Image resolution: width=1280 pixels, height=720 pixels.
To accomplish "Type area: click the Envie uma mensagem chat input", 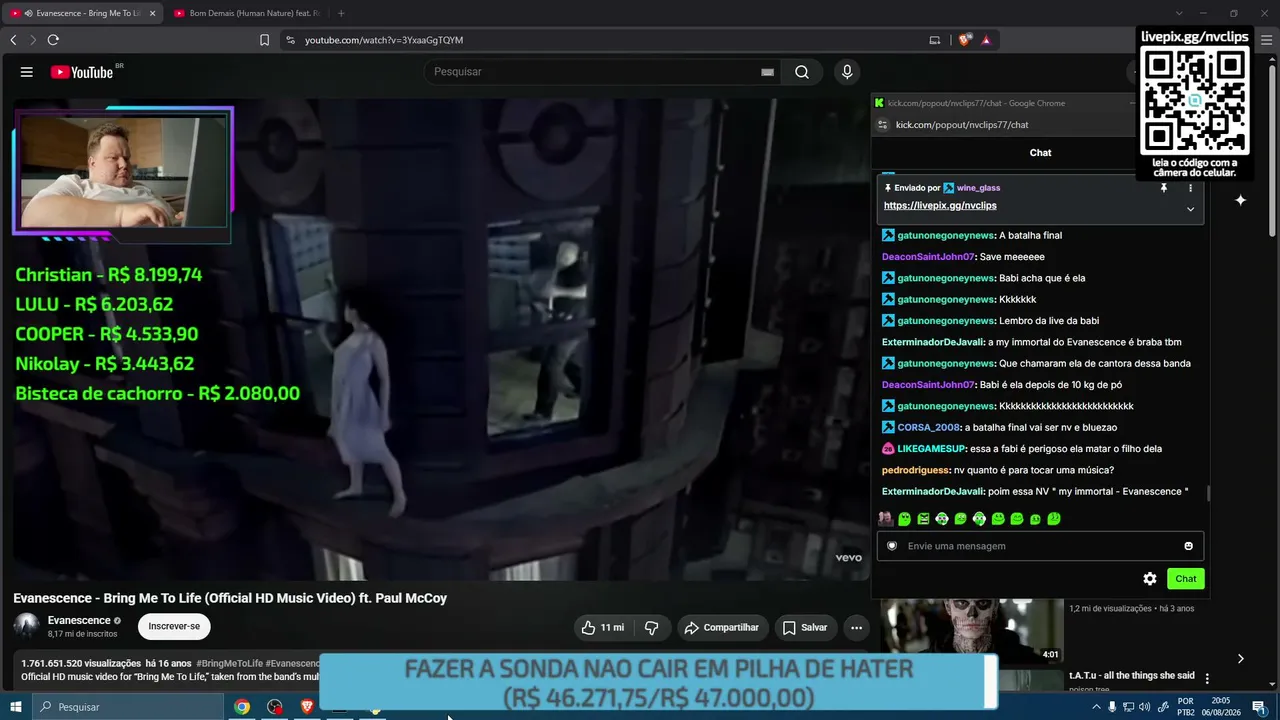I will [1040, 546].
